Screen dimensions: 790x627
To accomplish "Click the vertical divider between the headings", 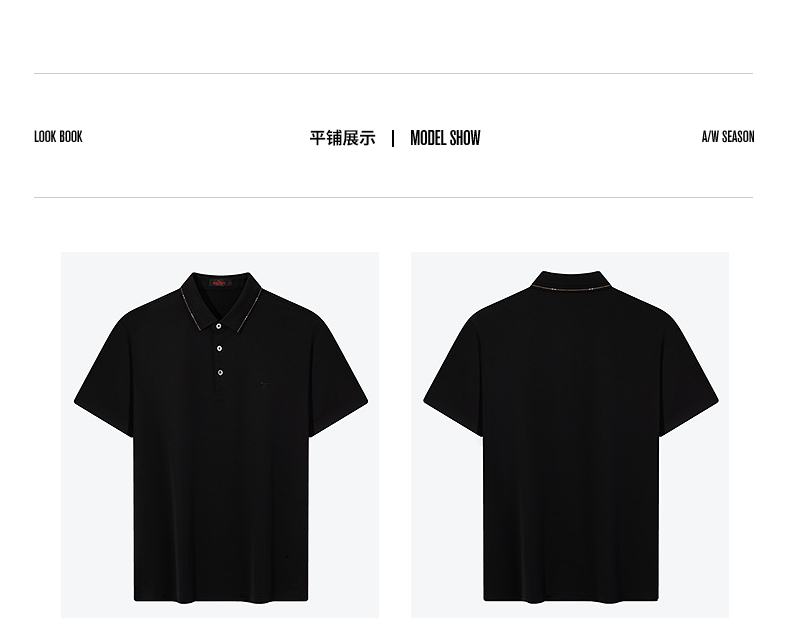I will (393, 138).
